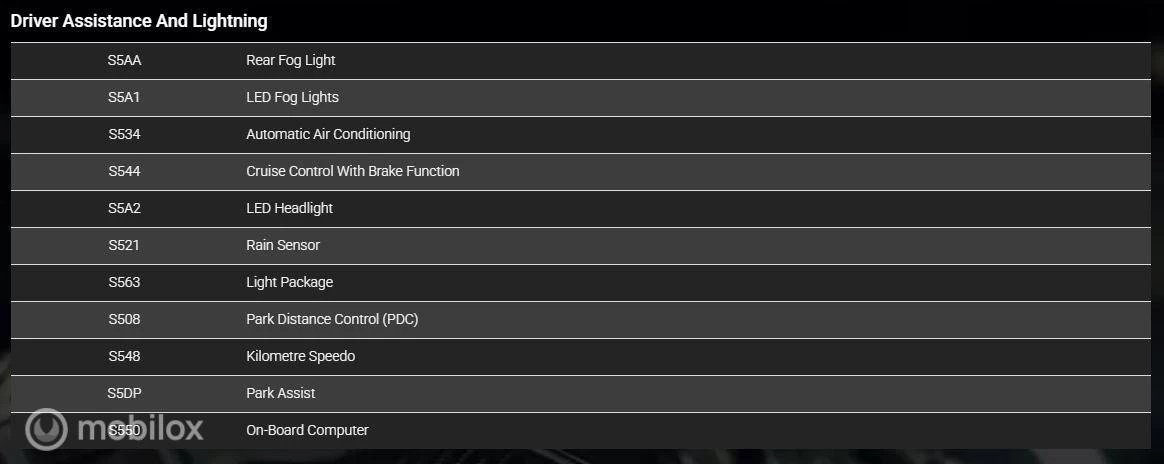Select the Park Assist entry

coord(281,393)
